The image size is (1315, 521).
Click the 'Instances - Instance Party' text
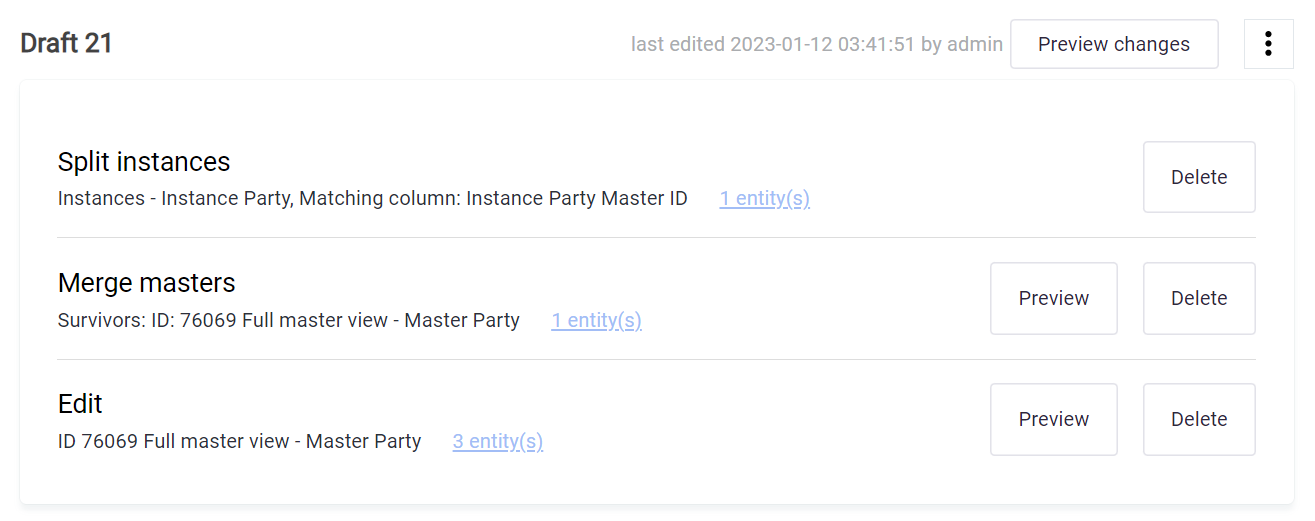[174, 199]
